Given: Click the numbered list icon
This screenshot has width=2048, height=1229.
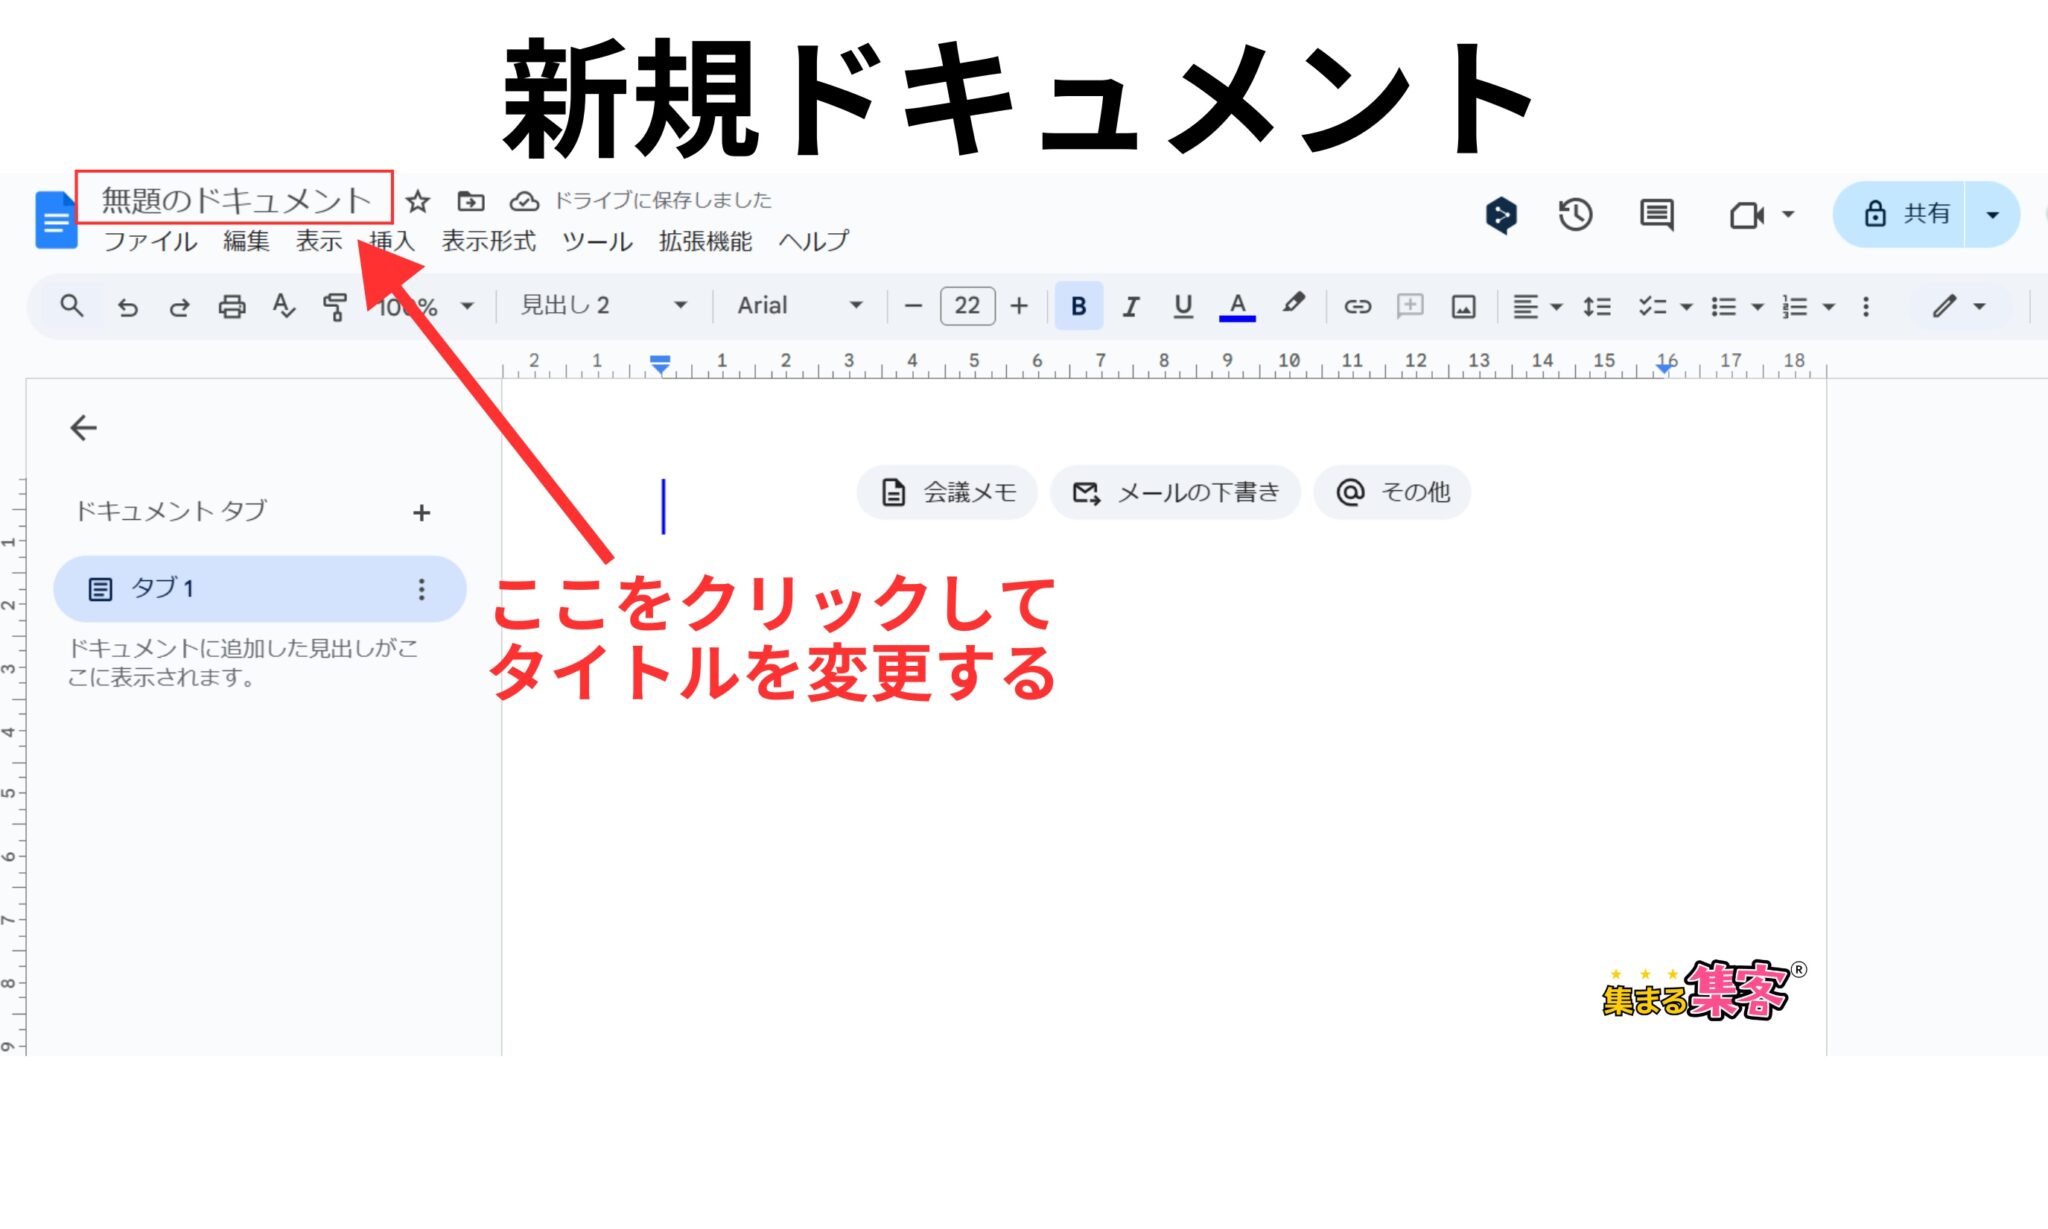Looking at the screenshot, I should (1795, 306).
